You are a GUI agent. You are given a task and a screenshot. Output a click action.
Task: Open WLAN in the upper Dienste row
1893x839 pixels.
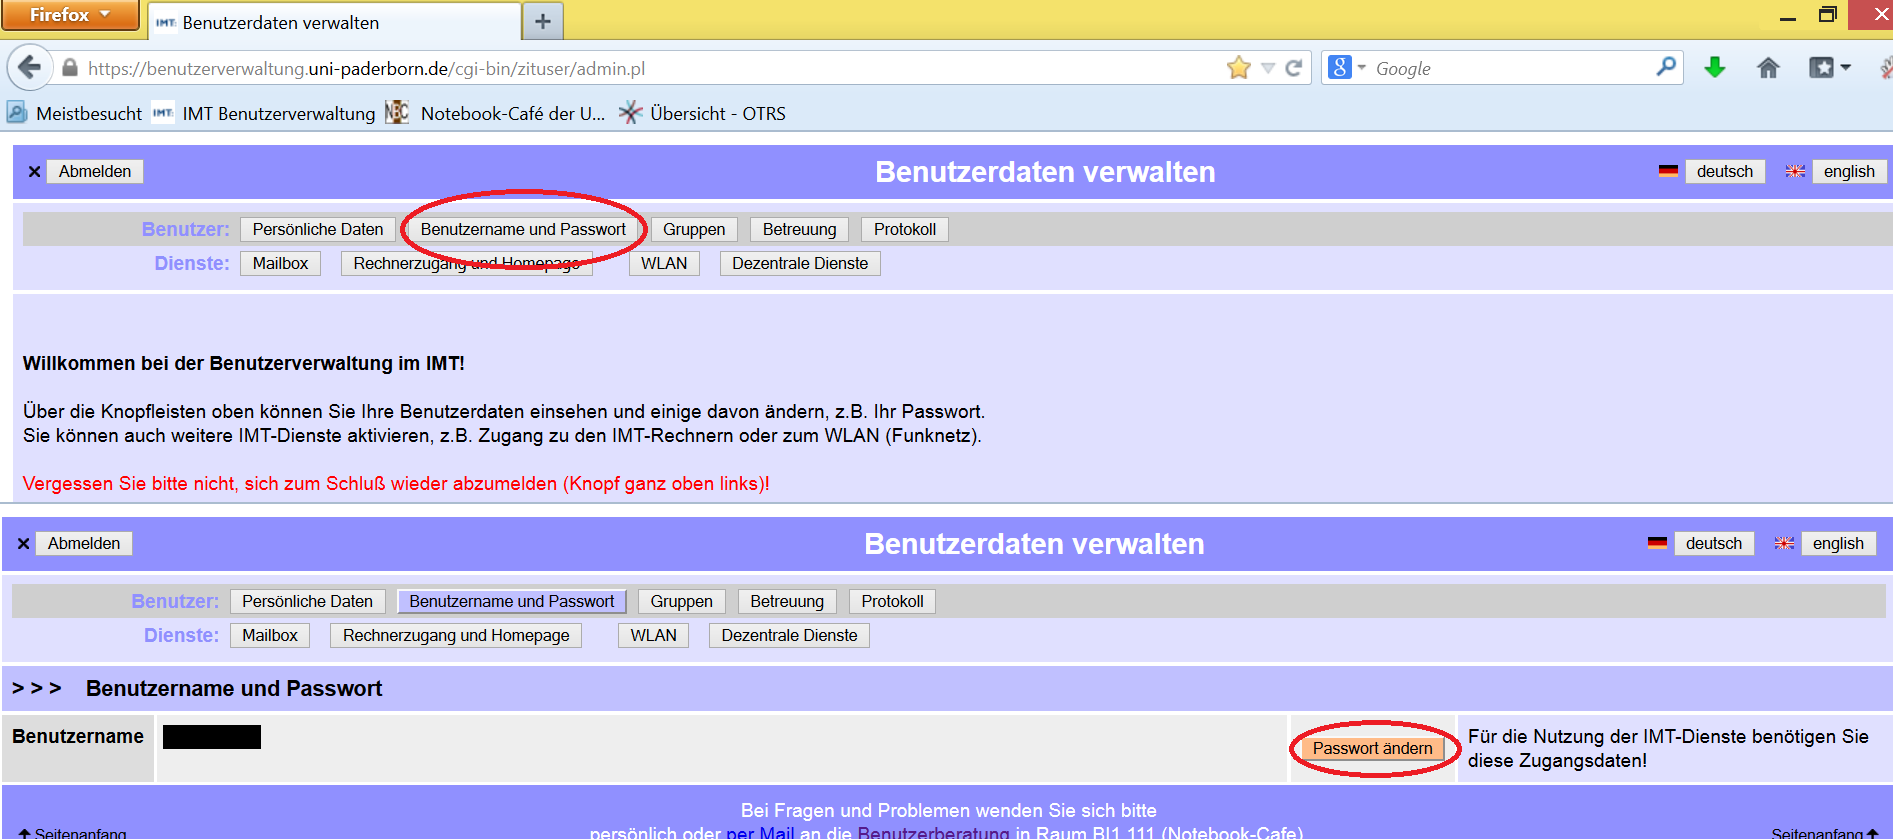tap(664, 263)
